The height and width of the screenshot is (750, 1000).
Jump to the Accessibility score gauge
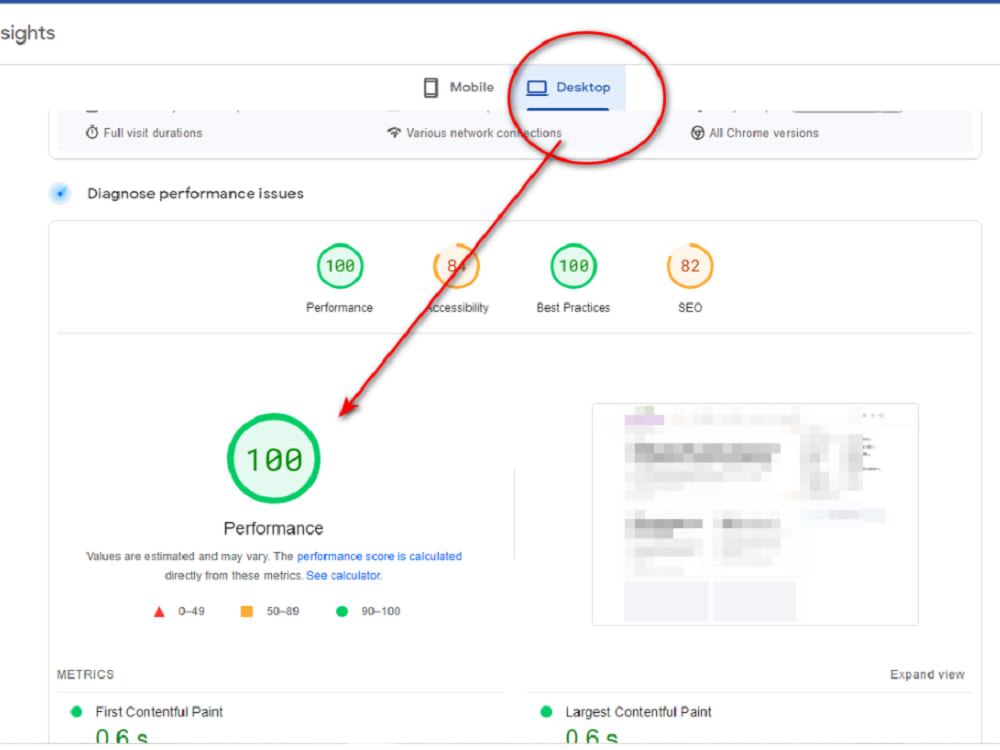pos(456,266)
